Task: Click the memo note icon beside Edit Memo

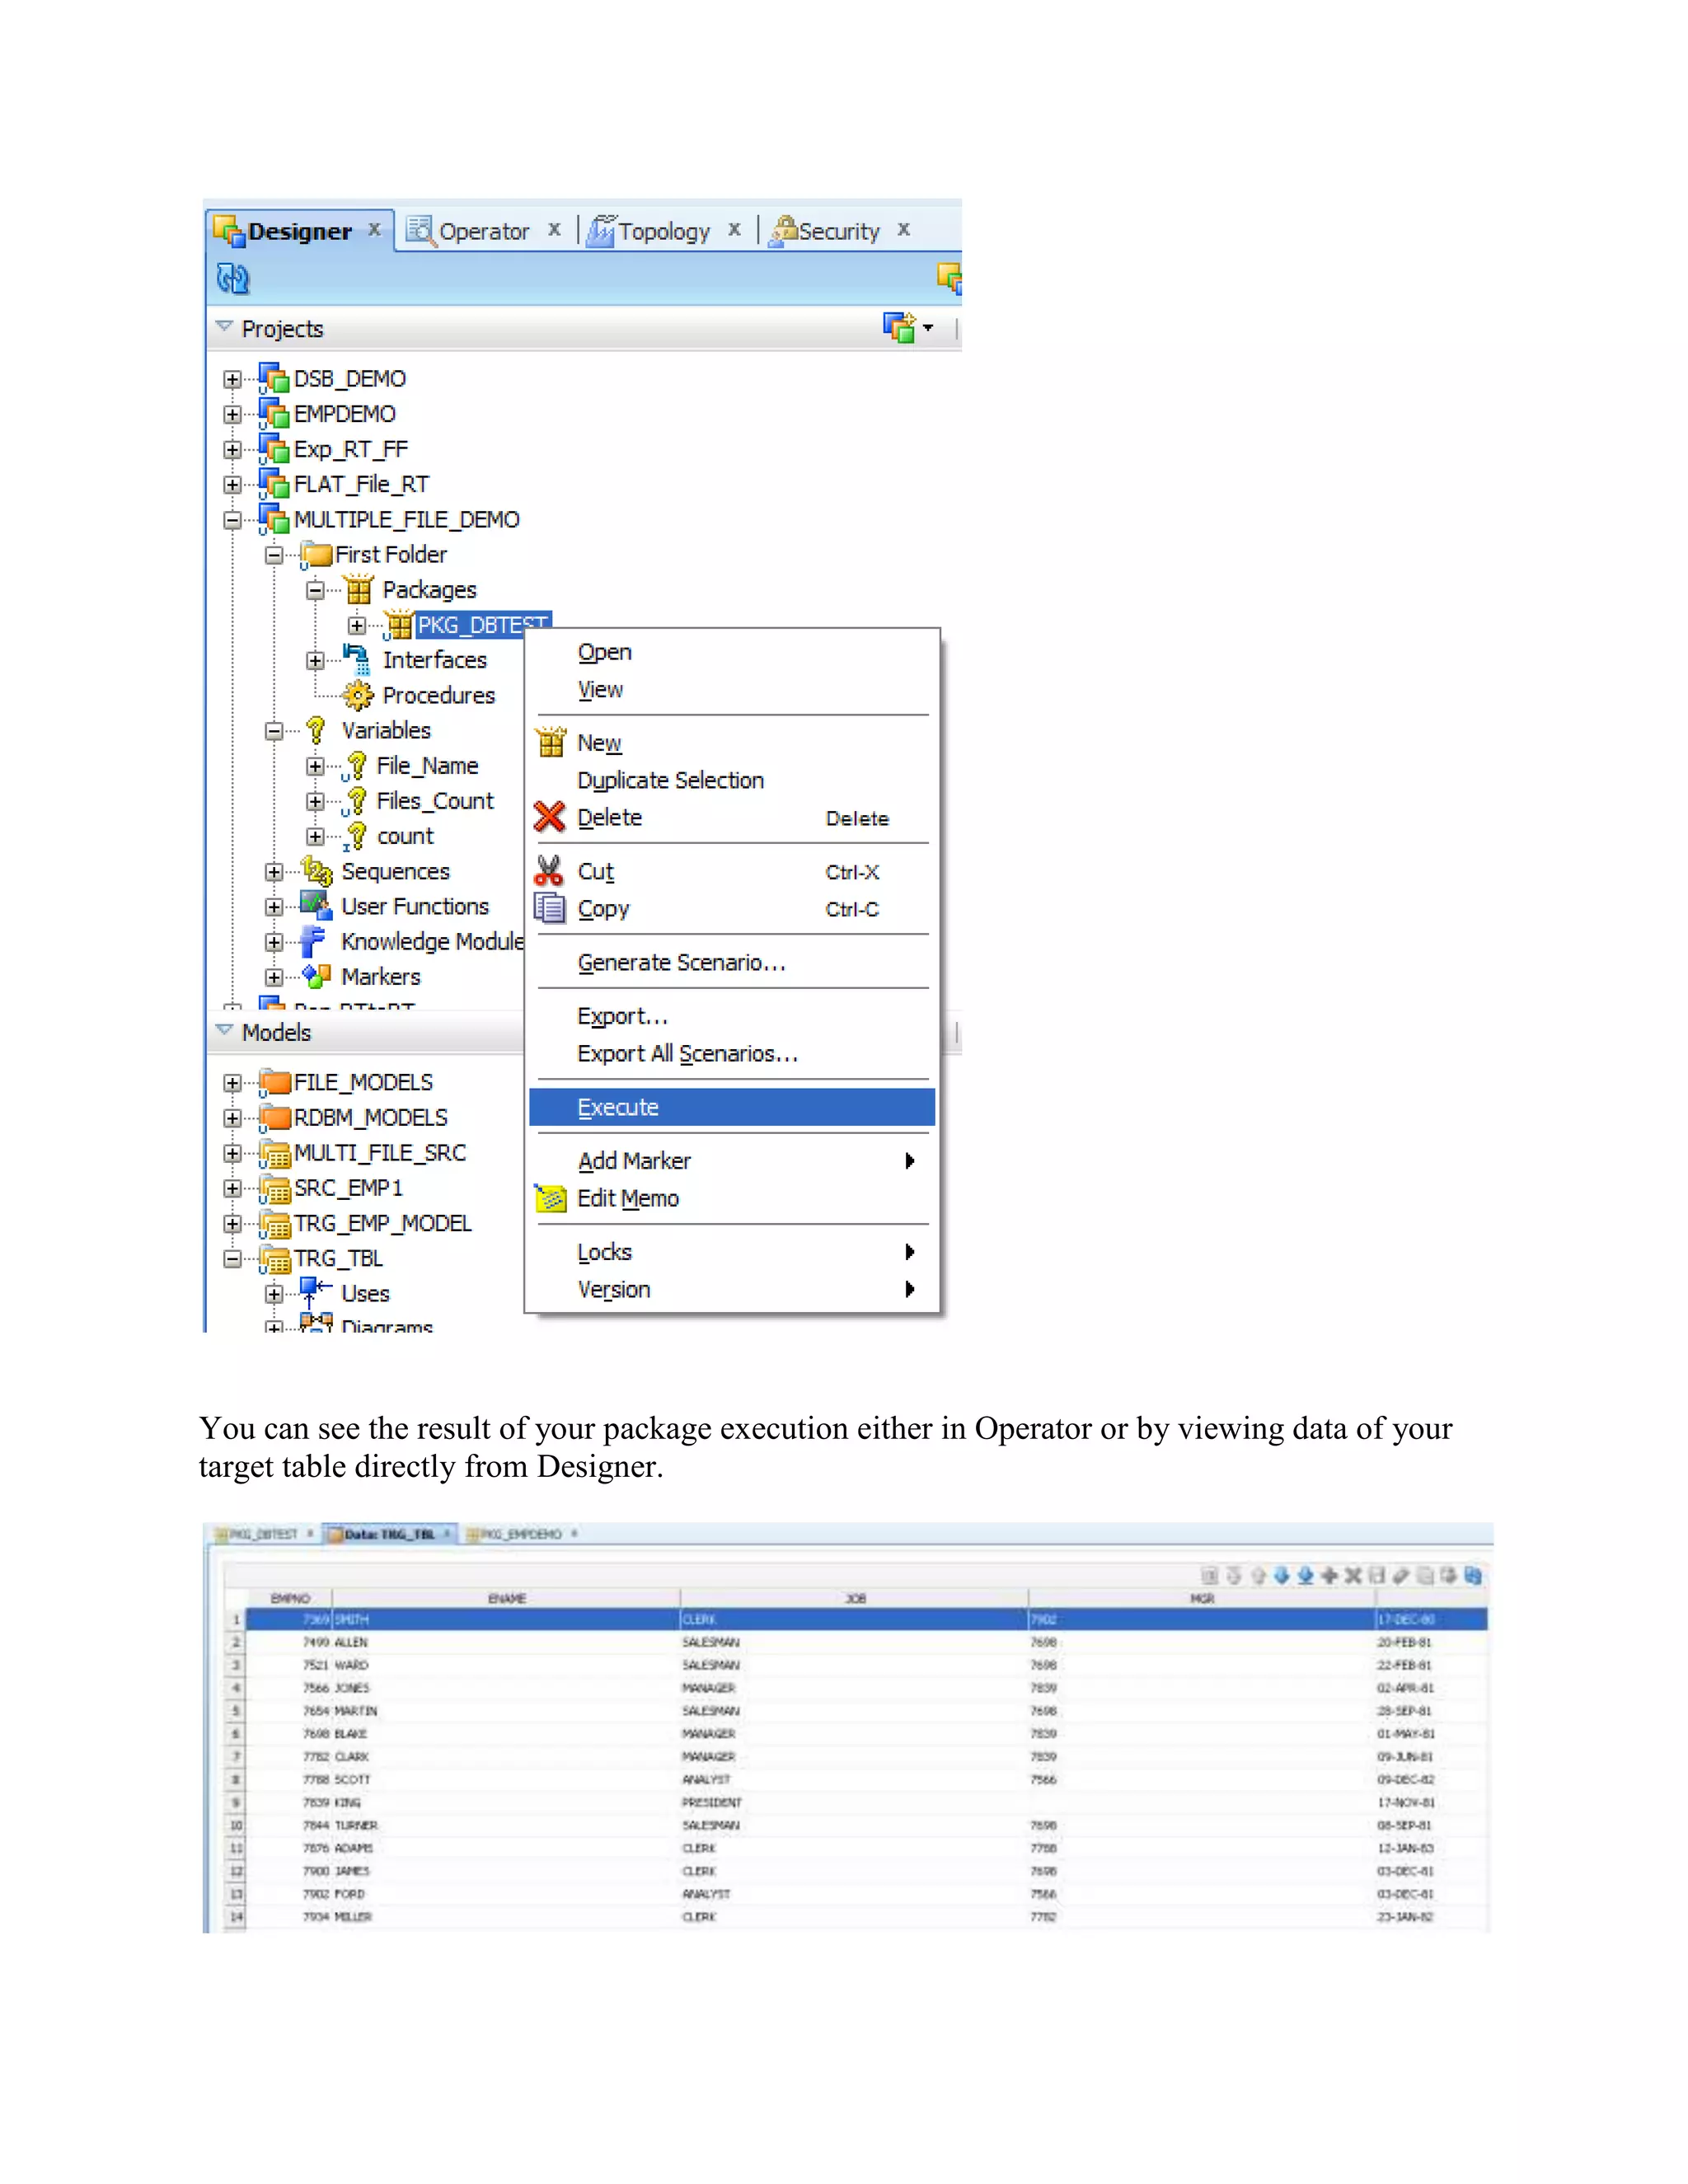Action: (550, 1198)
